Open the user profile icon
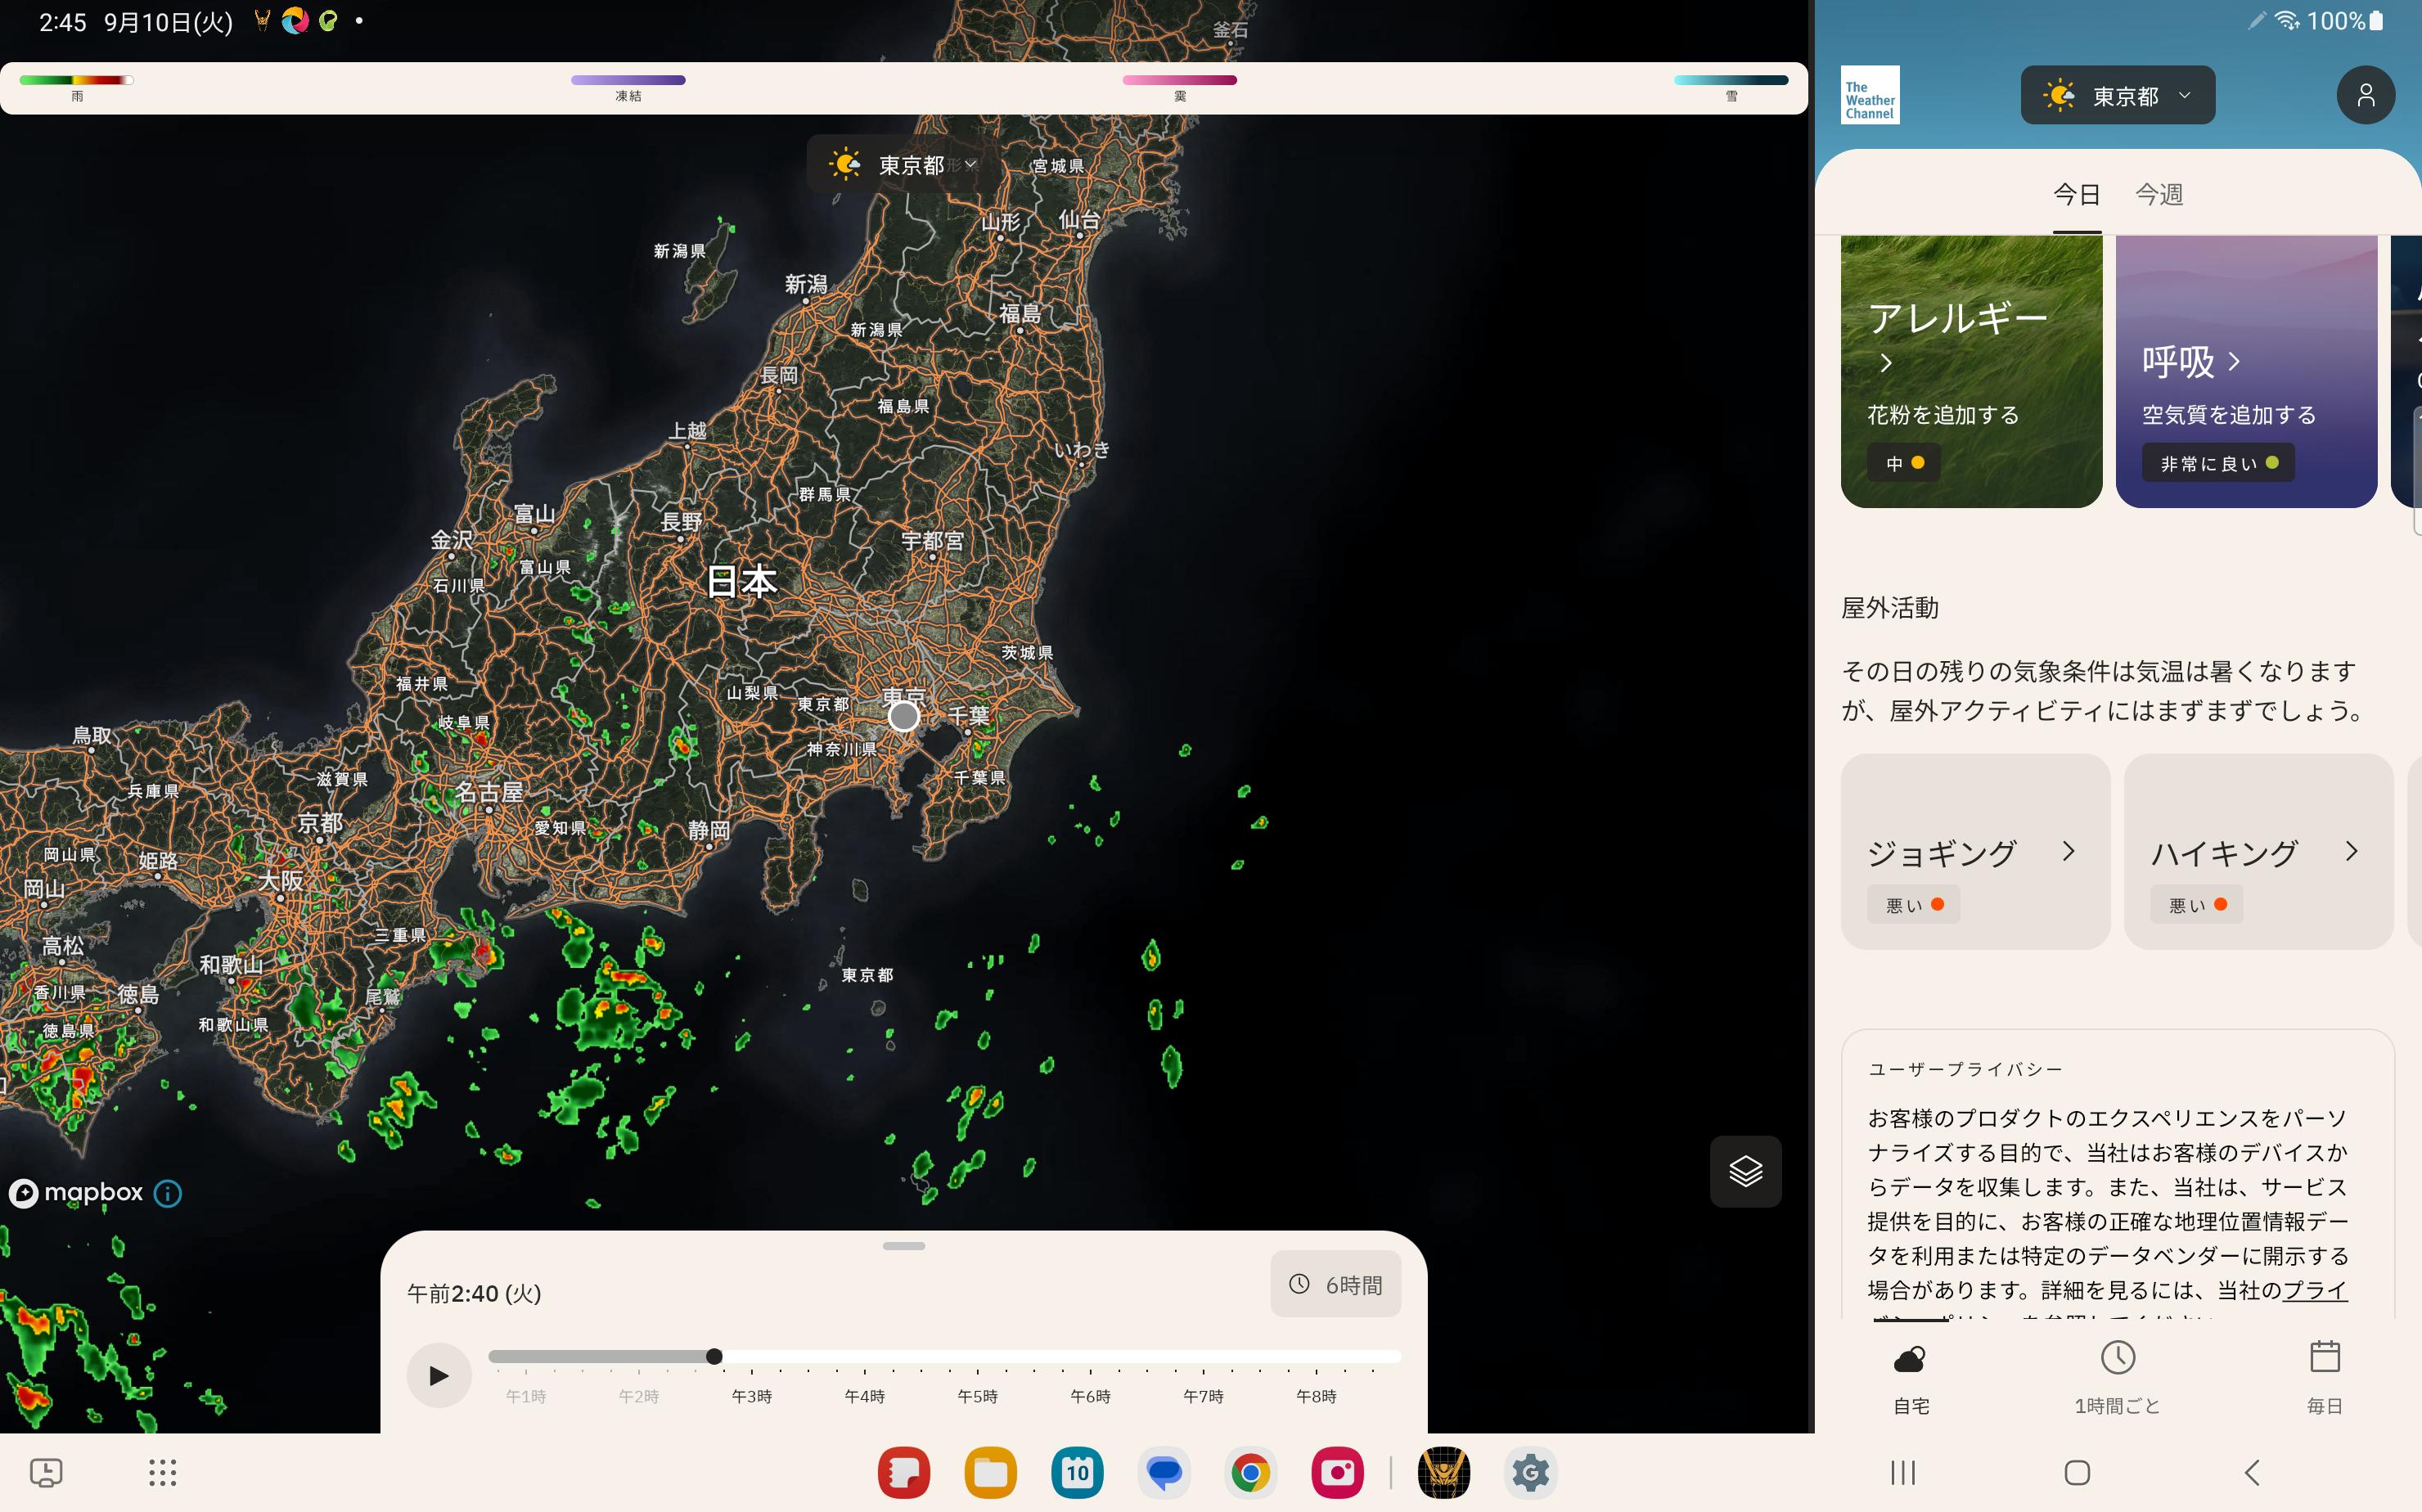 point(2365,96)
